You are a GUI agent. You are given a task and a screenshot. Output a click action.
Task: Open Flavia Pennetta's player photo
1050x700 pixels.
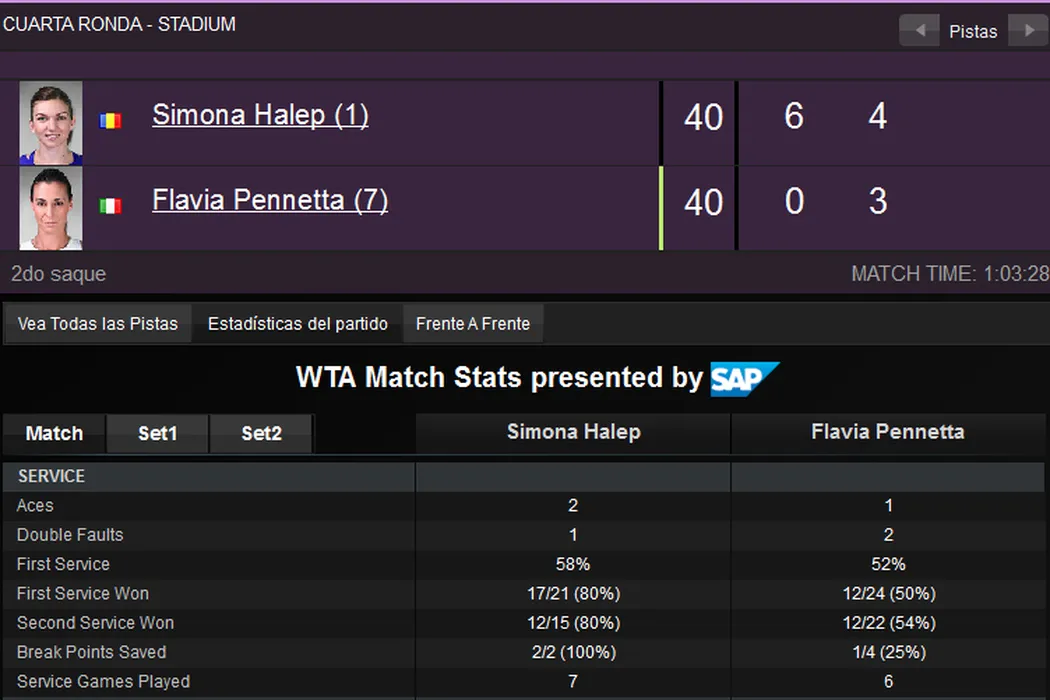51,208
